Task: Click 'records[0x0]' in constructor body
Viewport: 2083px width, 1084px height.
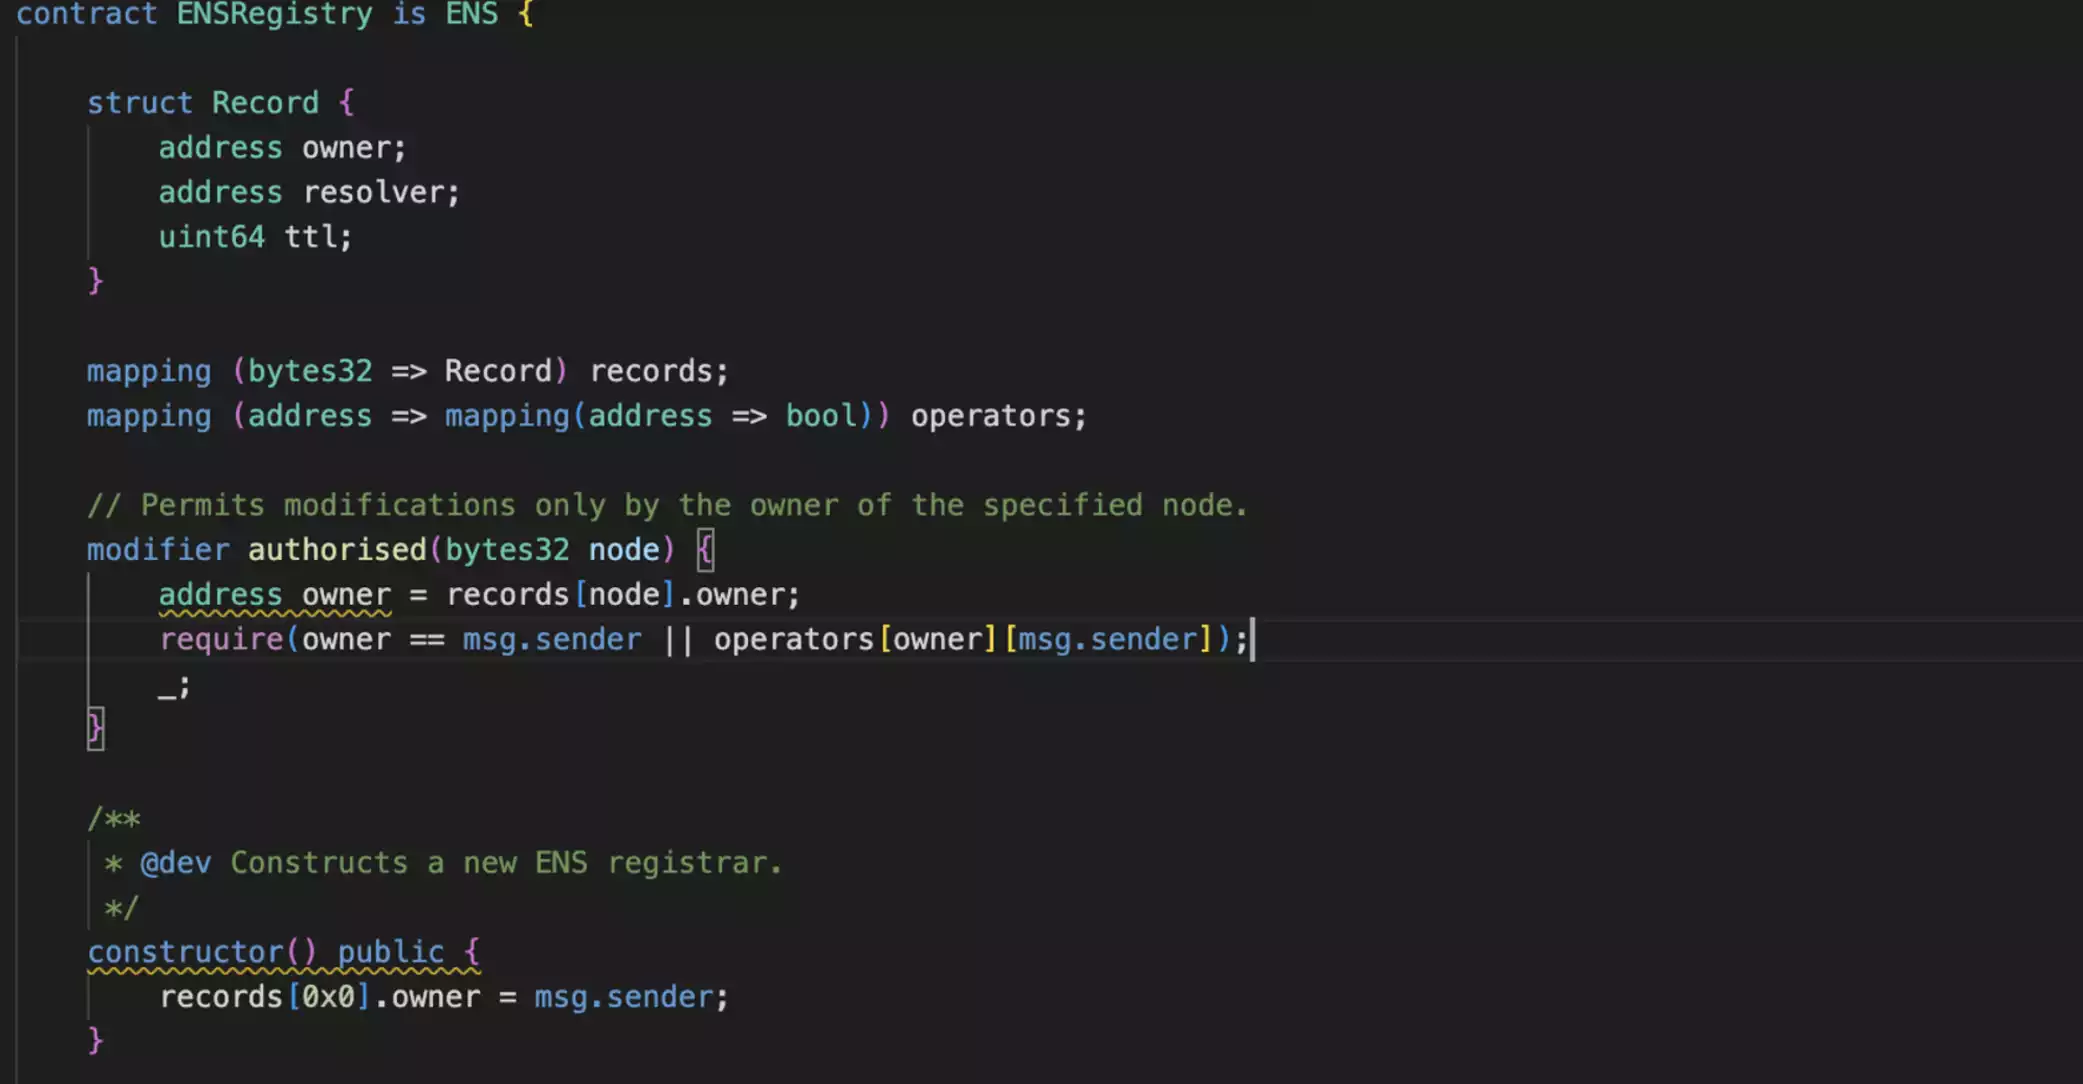Action: click(264, 997)
